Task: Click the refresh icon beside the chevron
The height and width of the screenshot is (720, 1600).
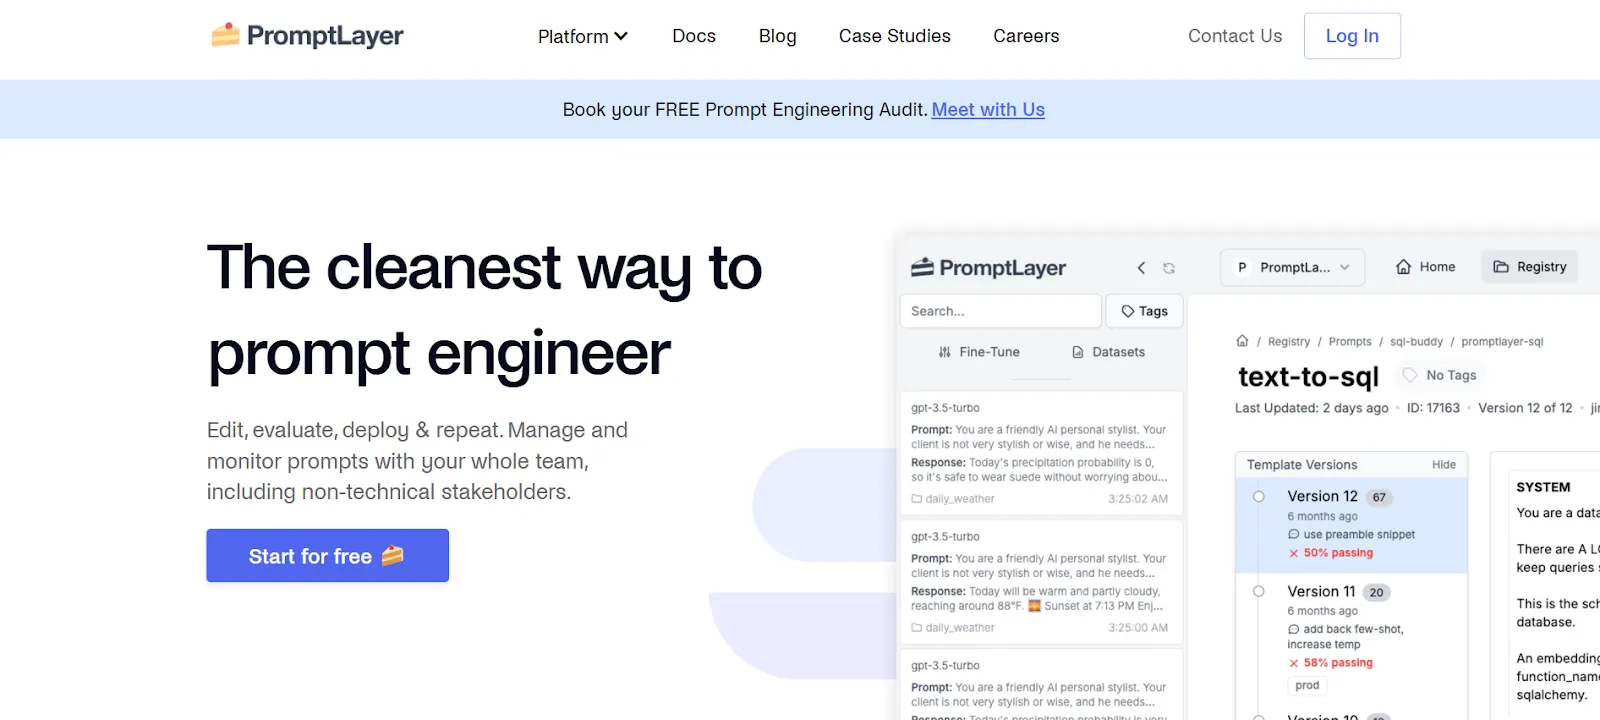Action: 1169,268
